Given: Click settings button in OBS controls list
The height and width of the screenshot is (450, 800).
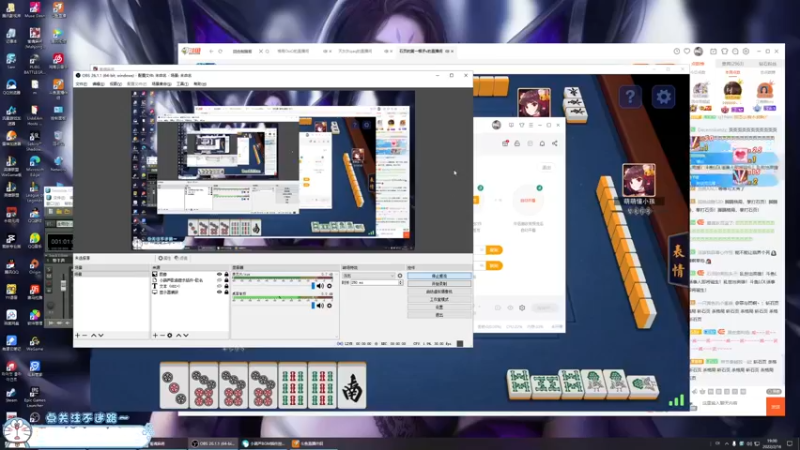Looking at the screenshot, I should tap(439, 307).
